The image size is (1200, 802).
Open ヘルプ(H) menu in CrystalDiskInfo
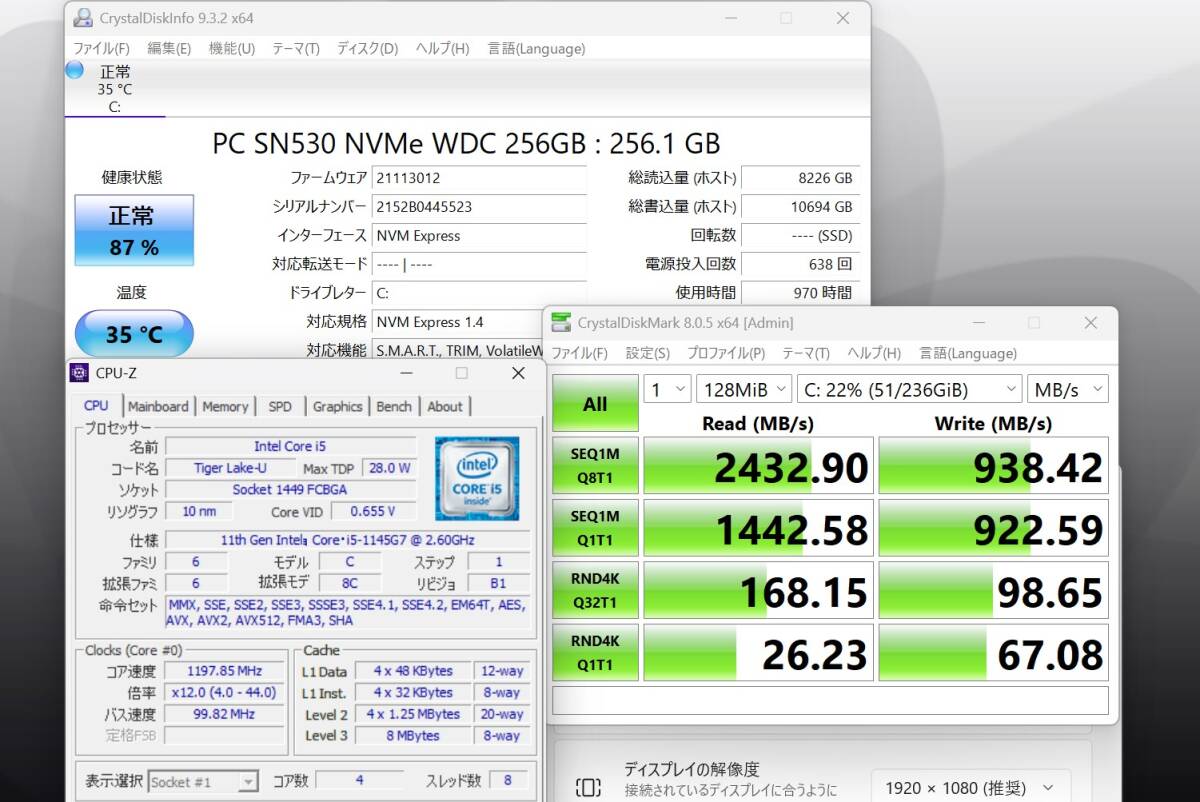442,48
